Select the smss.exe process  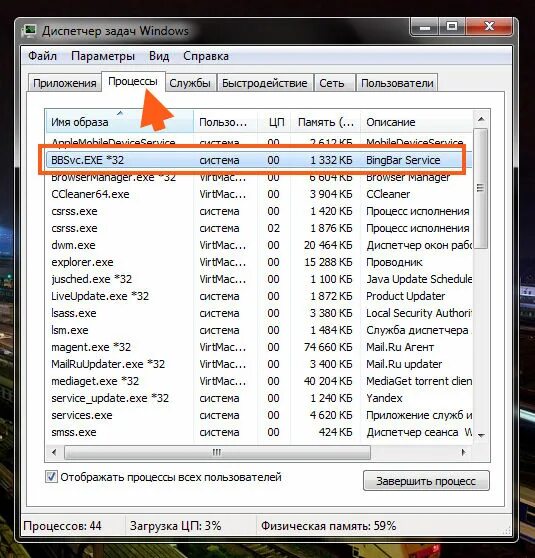(x=259, y=432)
